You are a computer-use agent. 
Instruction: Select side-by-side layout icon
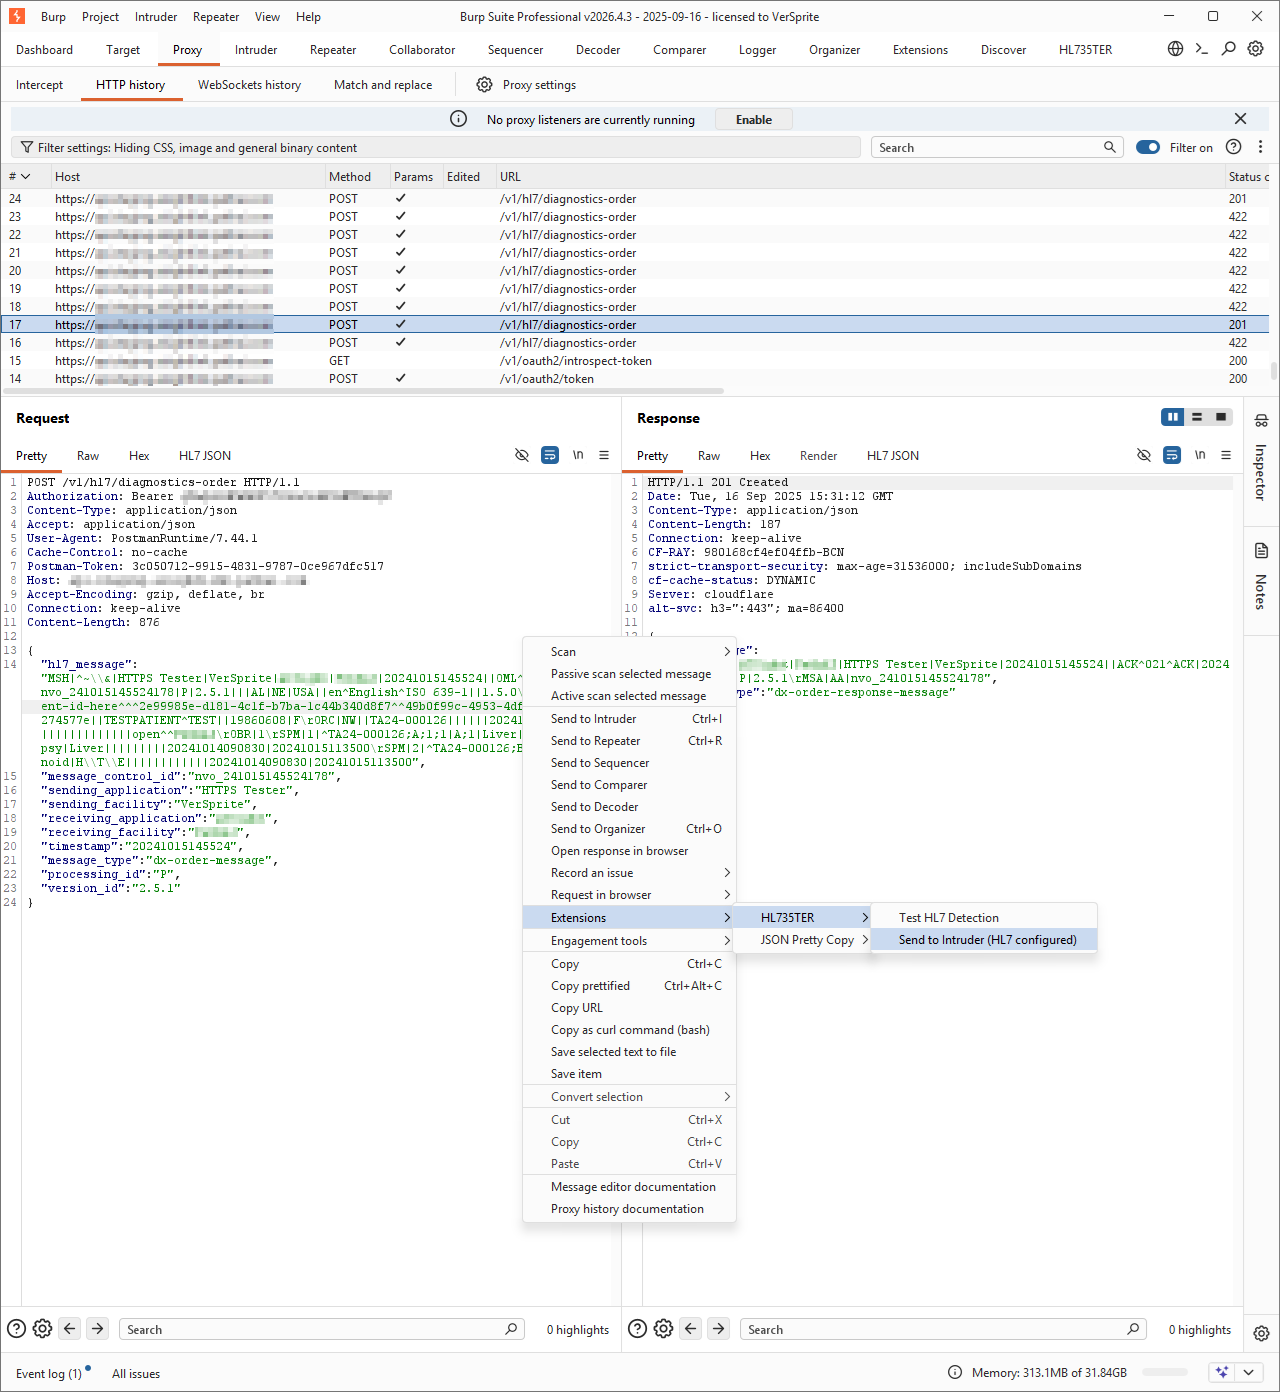(1173, 417)
